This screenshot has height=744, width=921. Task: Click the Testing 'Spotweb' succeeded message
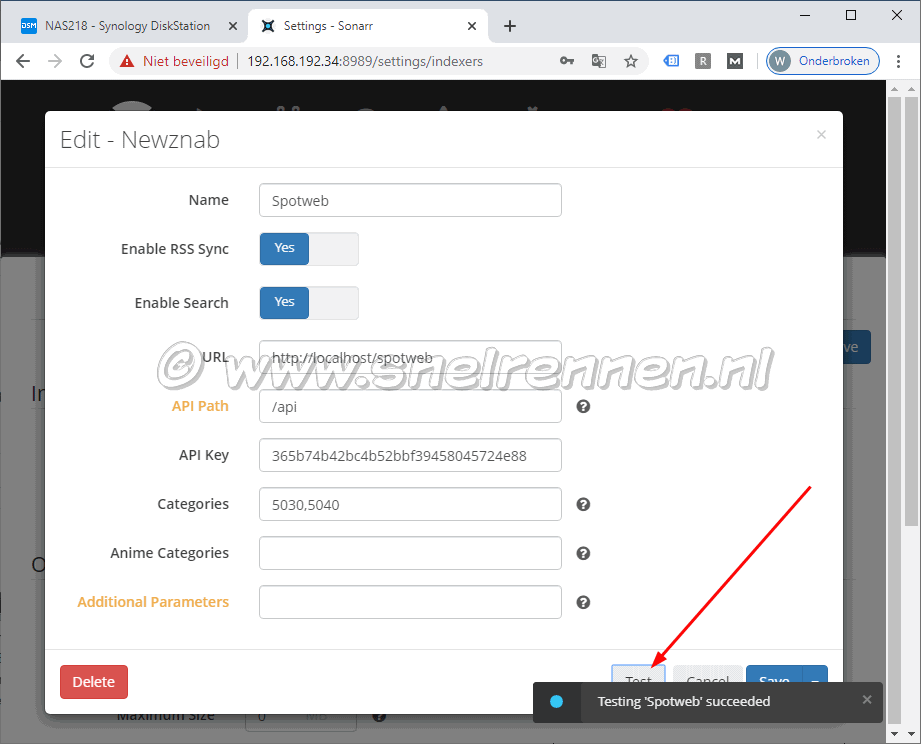[683, 702]
